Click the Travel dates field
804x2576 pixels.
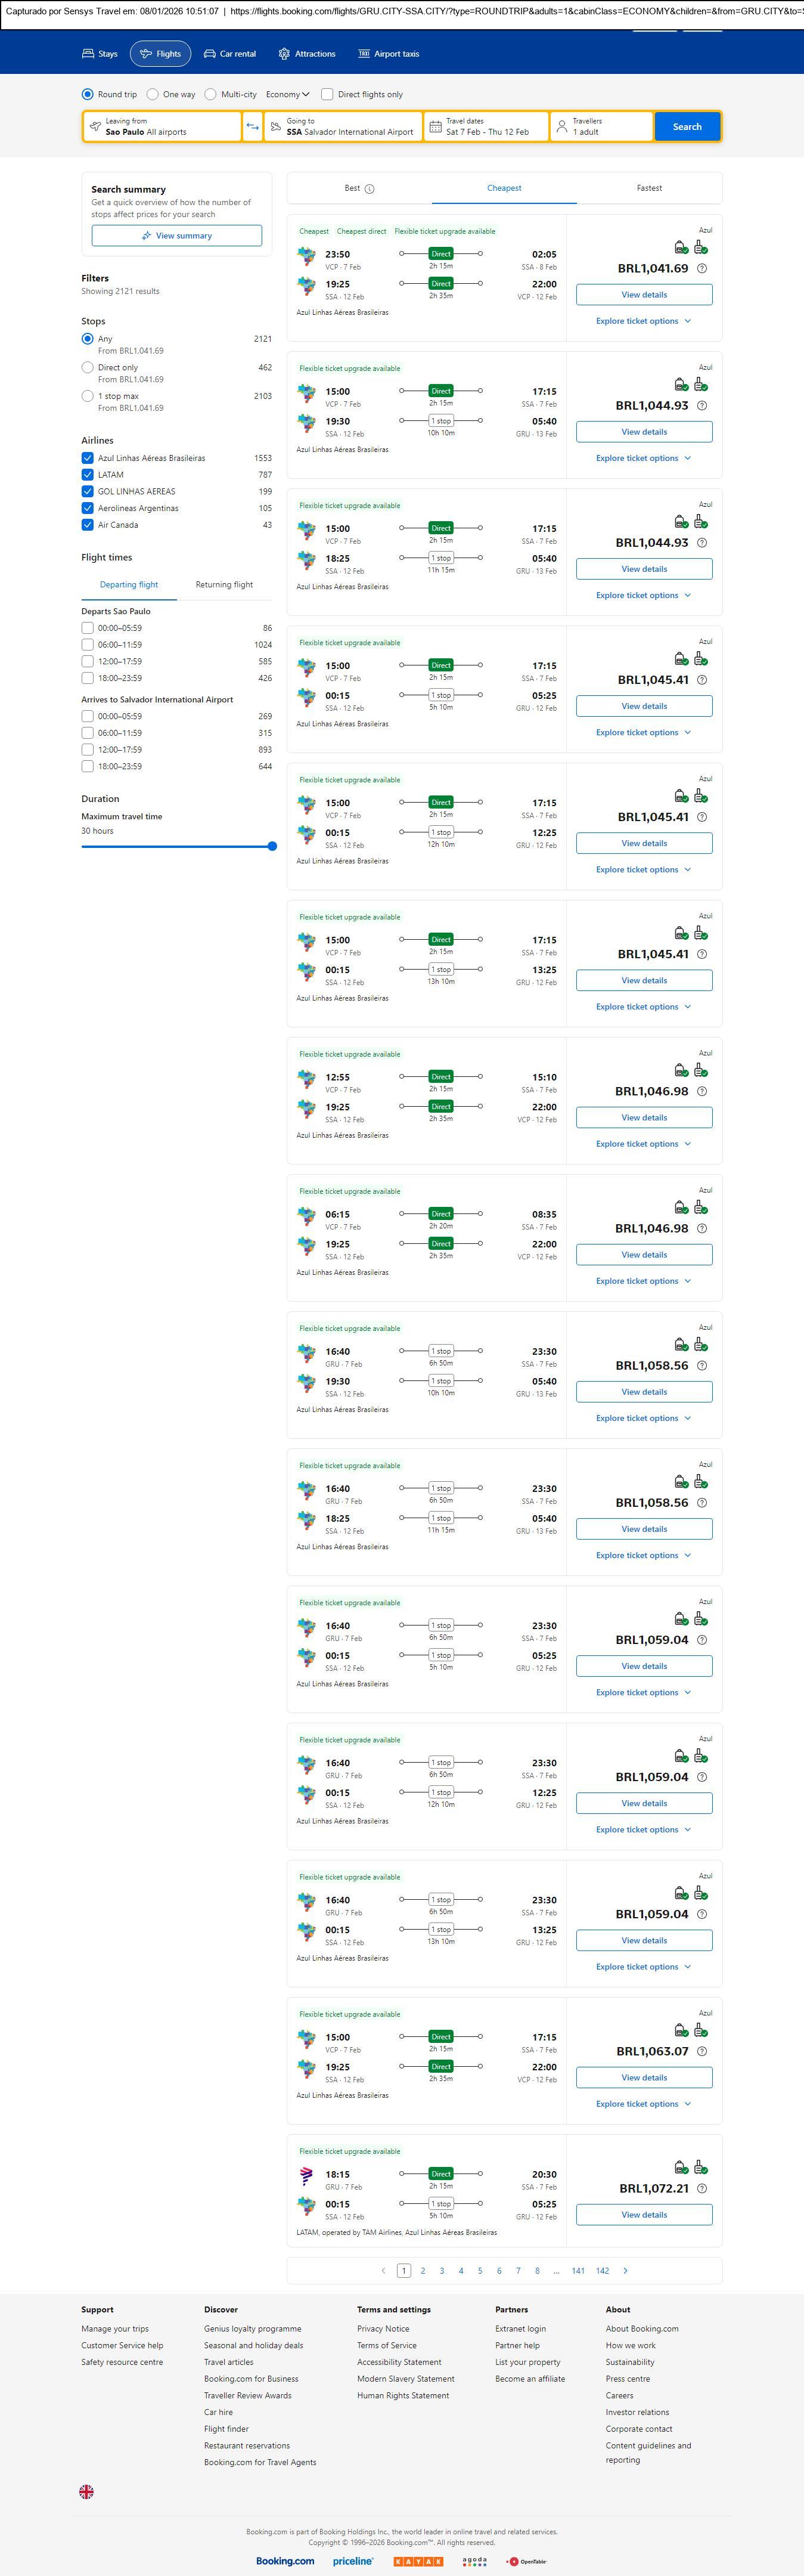pos(487,127)
